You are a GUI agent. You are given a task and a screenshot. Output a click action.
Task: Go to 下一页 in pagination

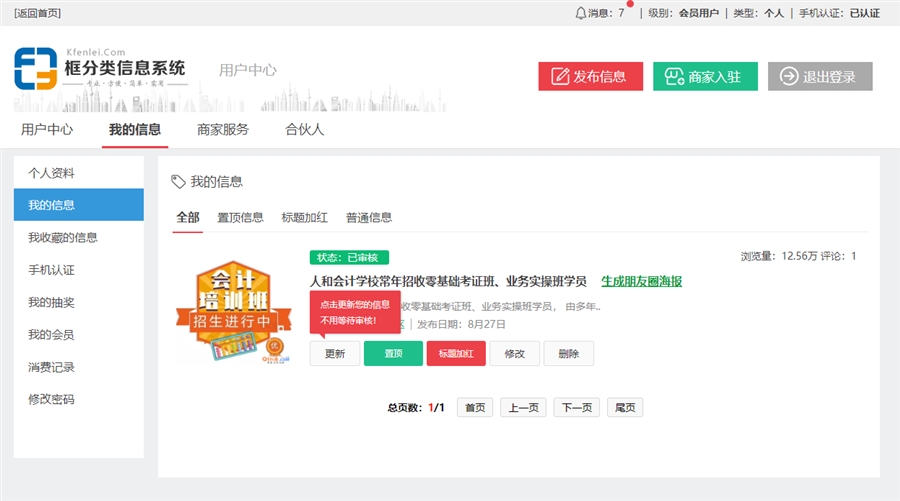576,407
